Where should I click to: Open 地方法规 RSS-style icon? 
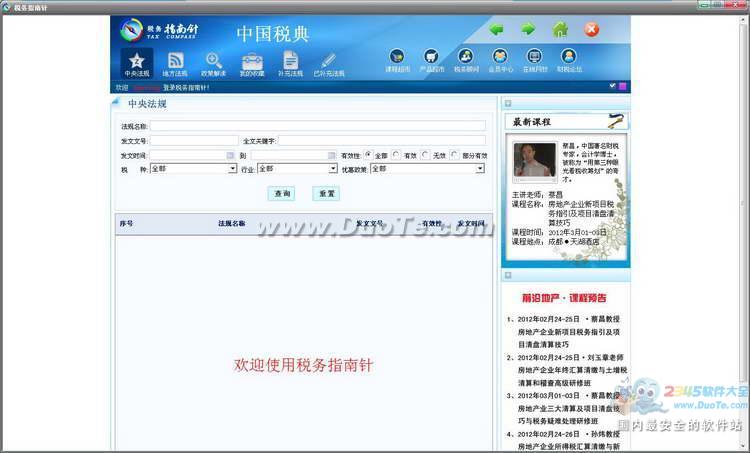point(175,64)
